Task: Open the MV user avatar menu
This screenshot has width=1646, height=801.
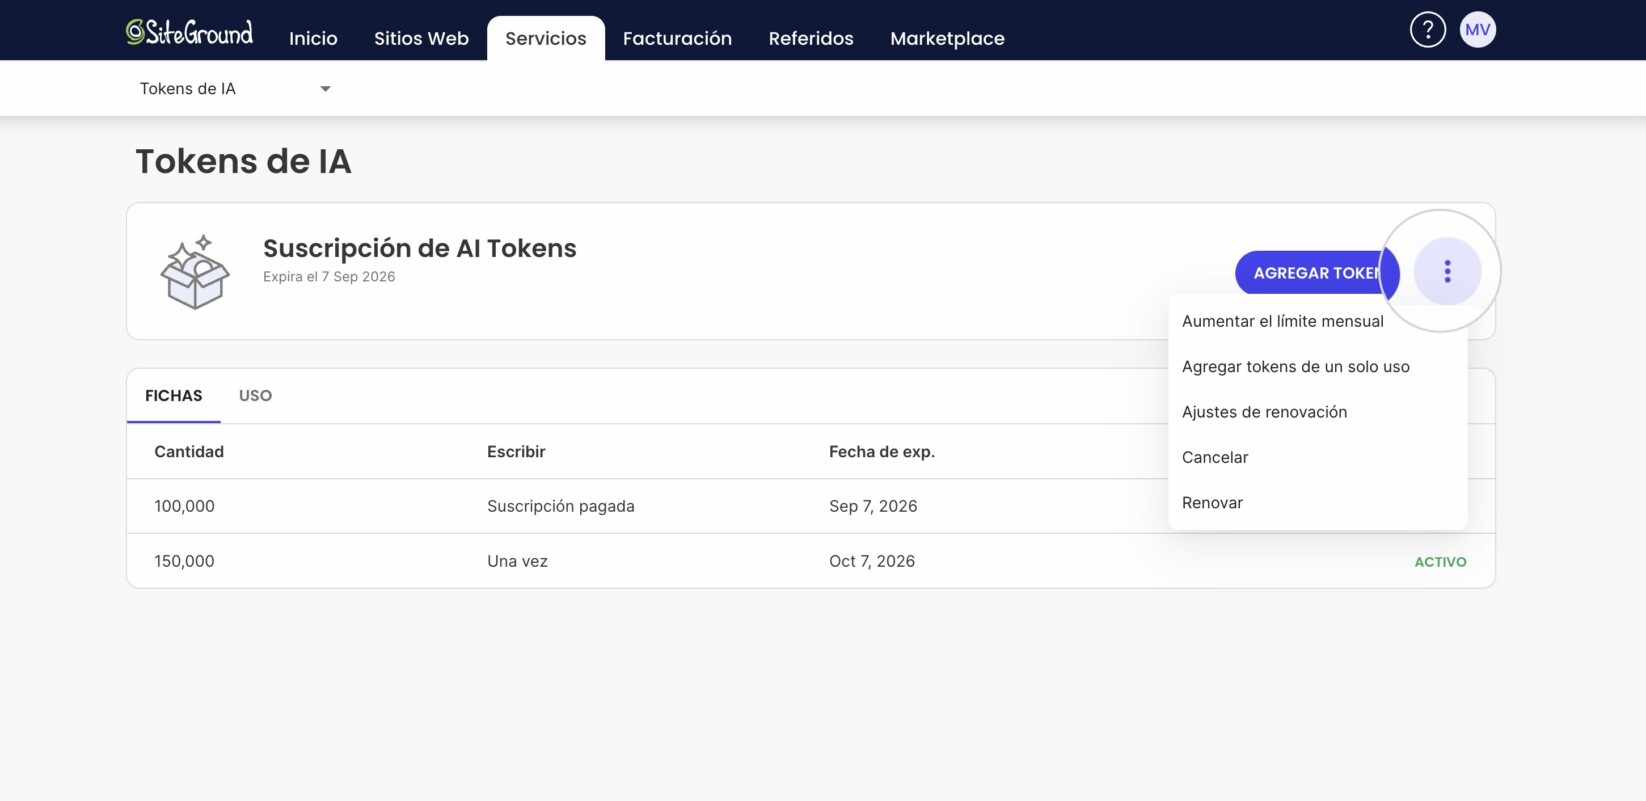Action: pos(1477,30)
